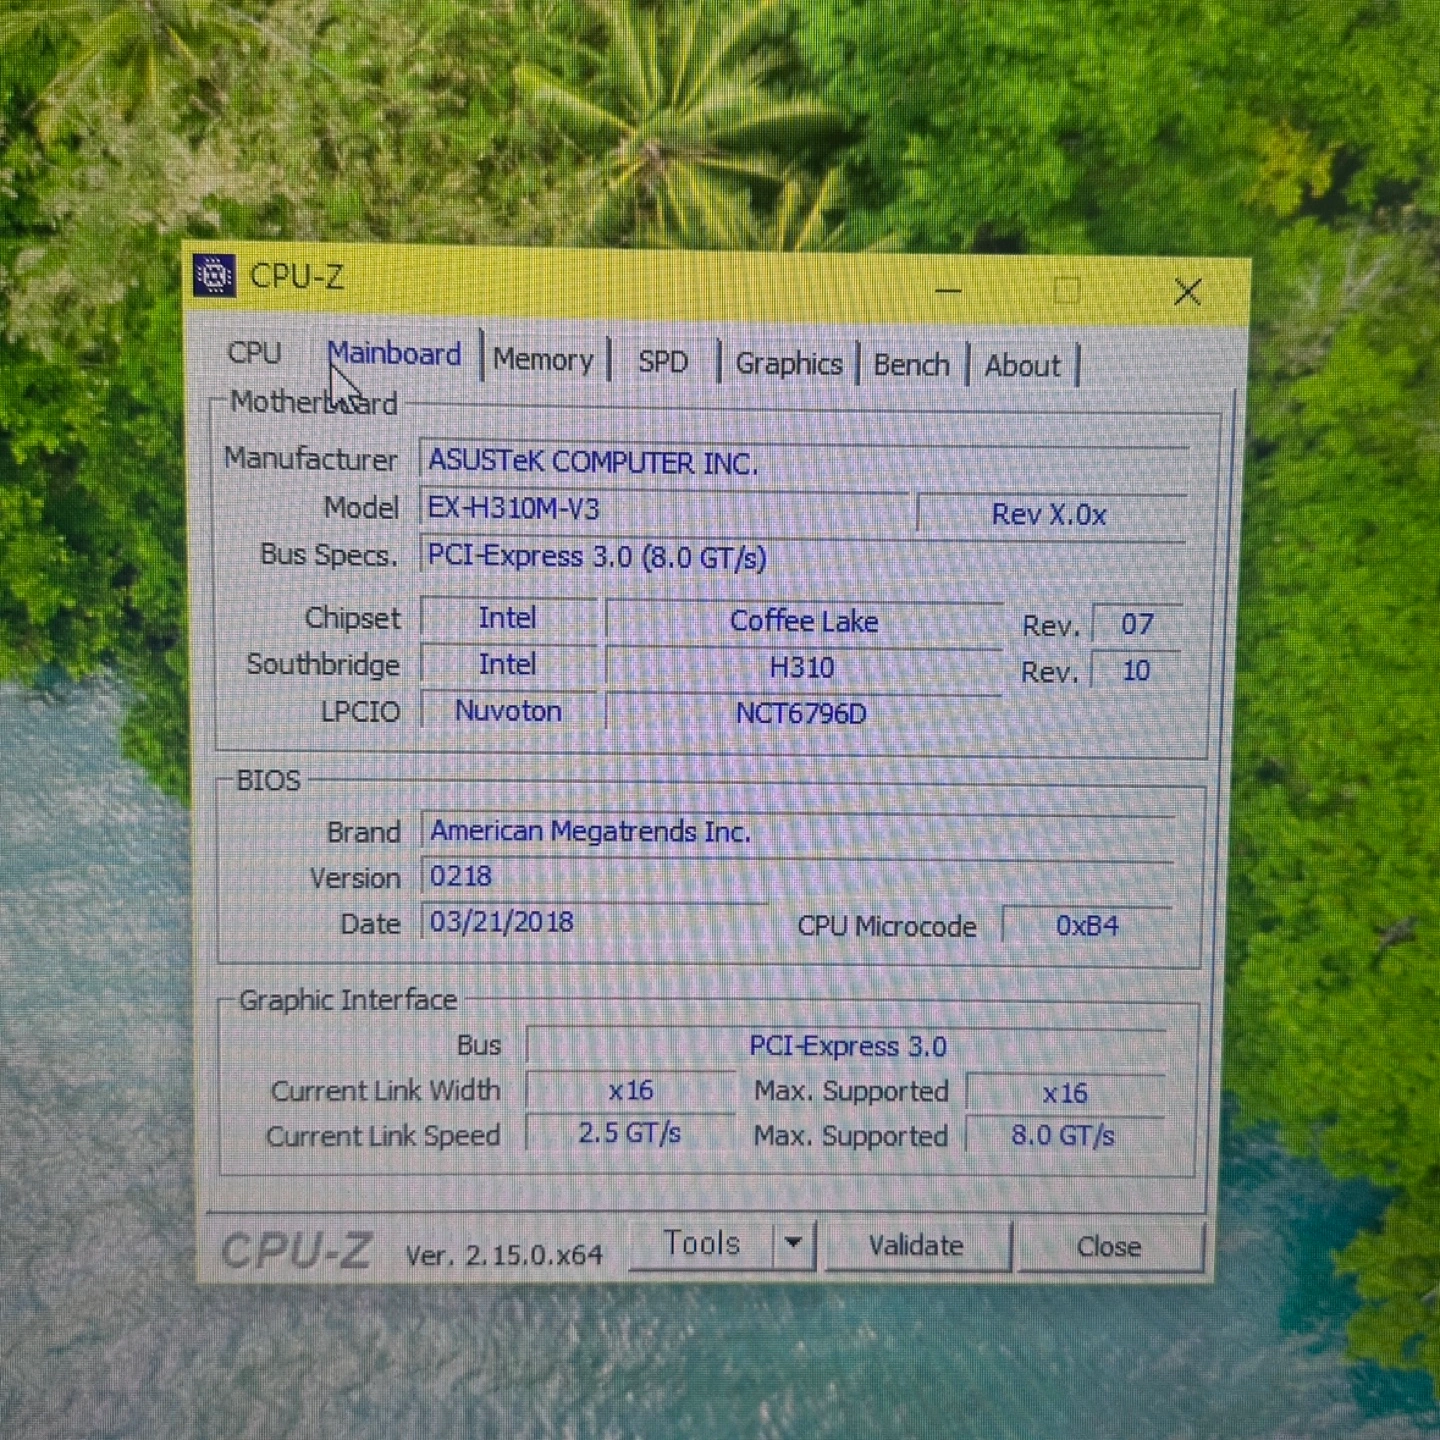Click the BIOS version 0218
This screenshot has width=1440, height=1440.
(x=798, y=877)
